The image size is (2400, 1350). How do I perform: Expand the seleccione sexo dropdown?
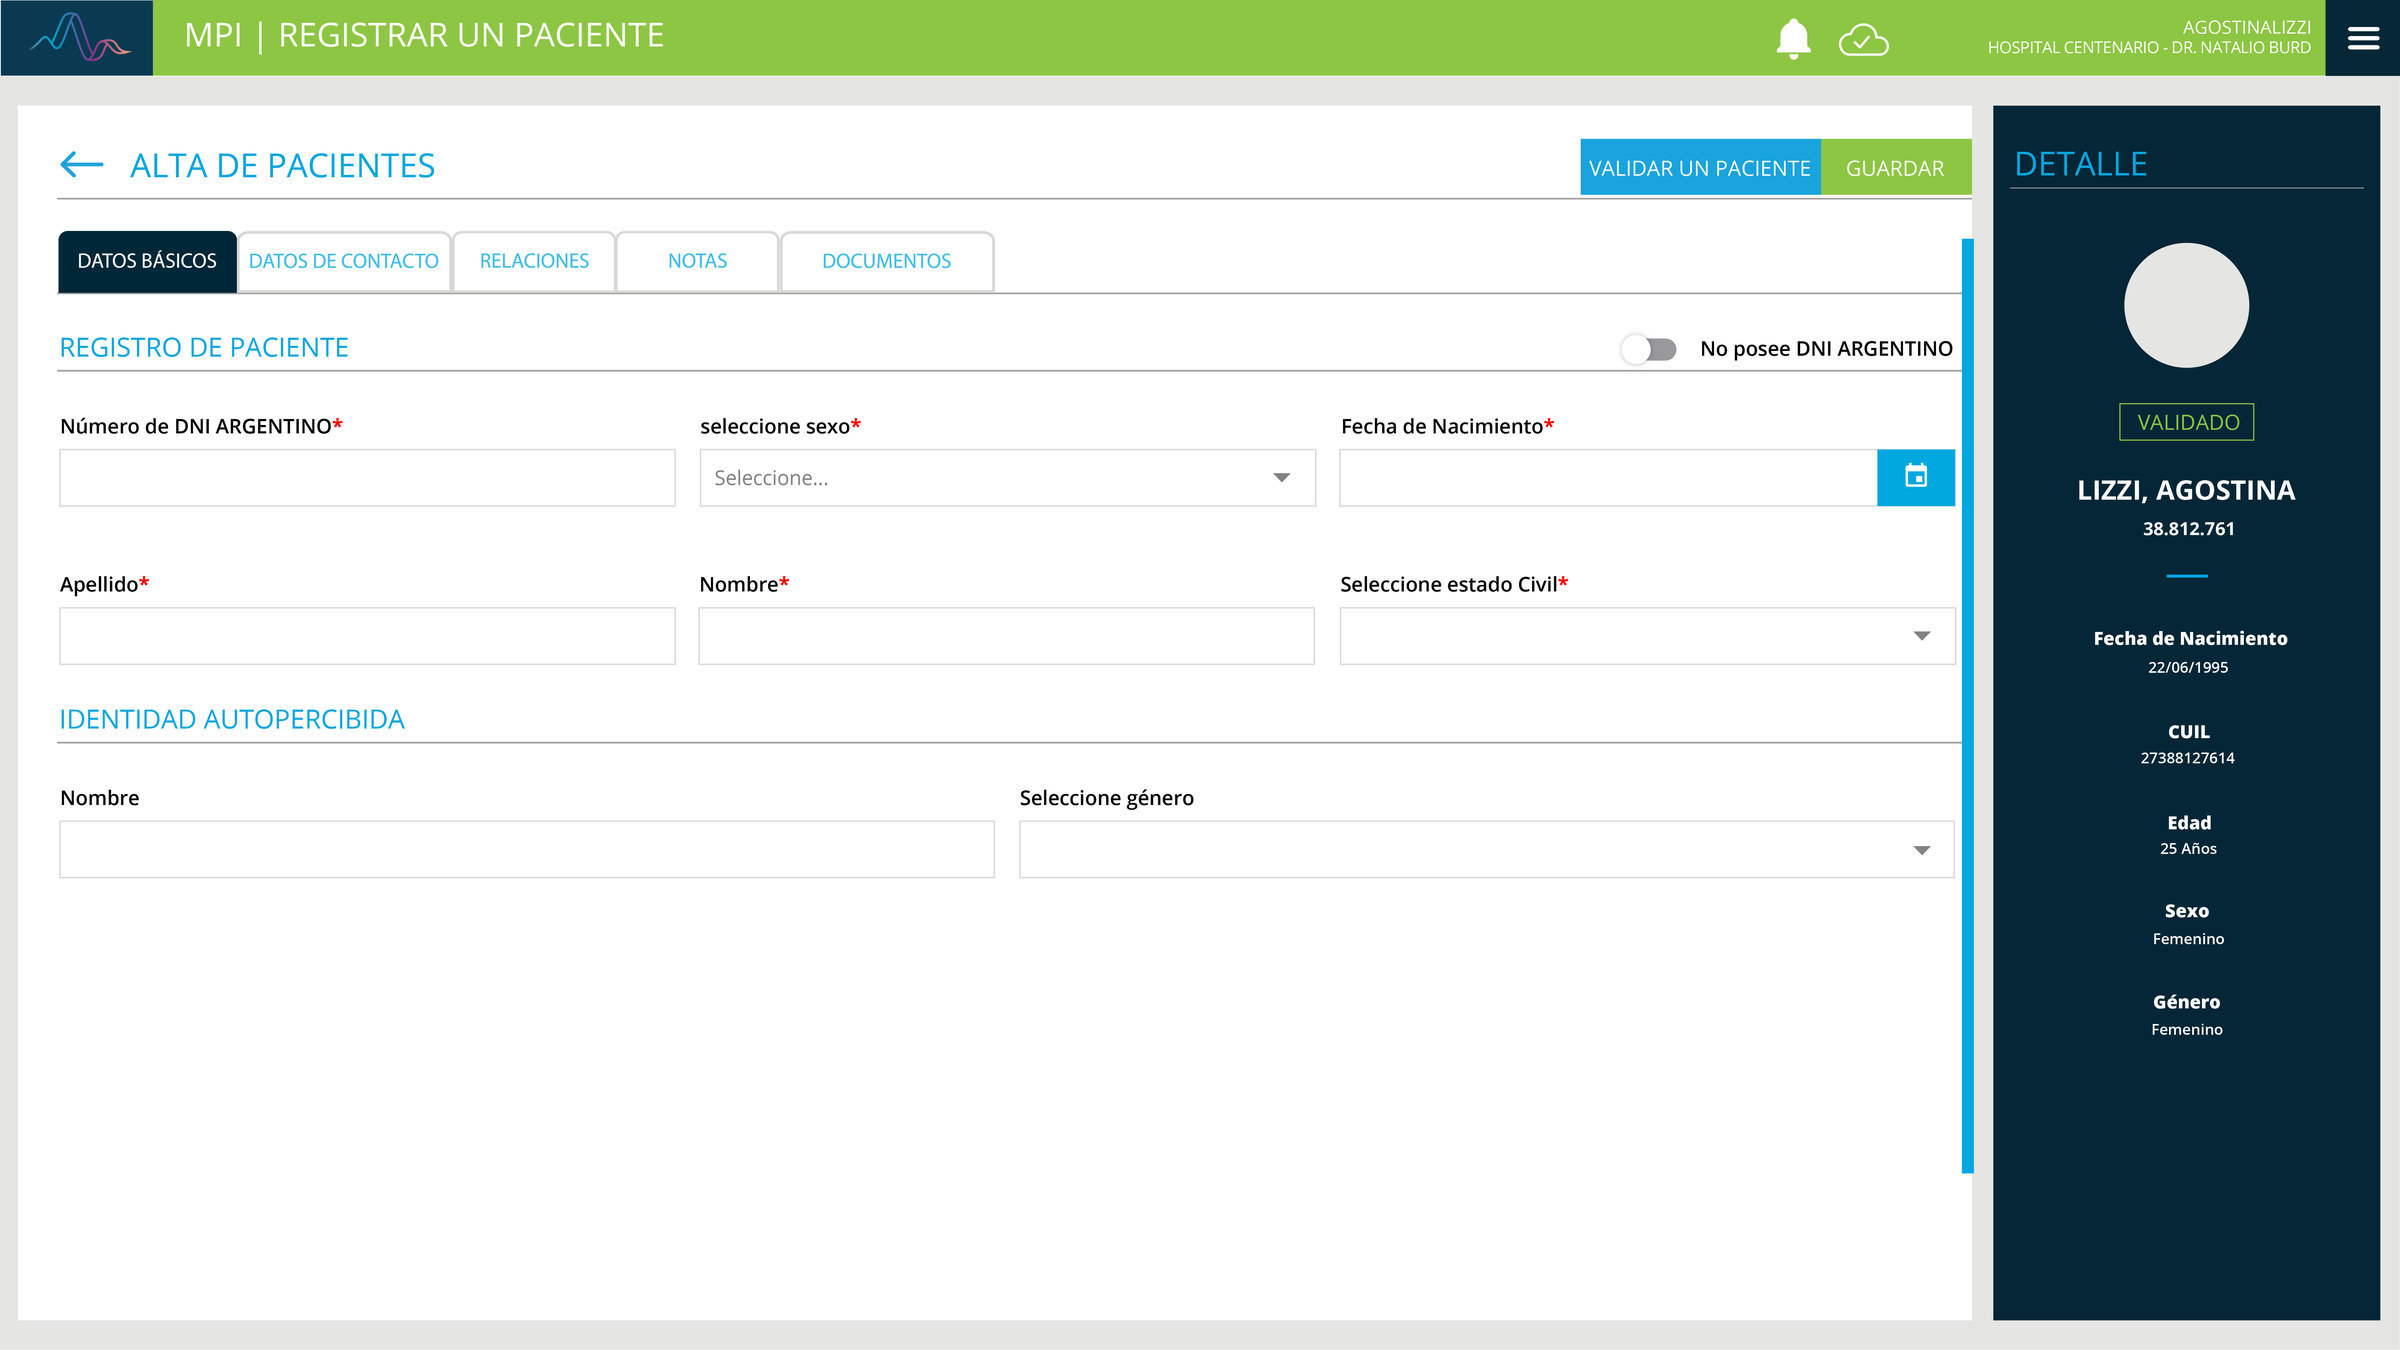tap(1007, 478)
